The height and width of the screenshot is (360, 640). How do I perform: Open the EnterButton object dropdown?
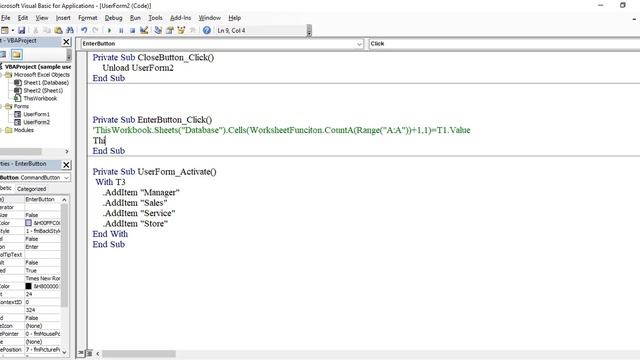[359, 44]
